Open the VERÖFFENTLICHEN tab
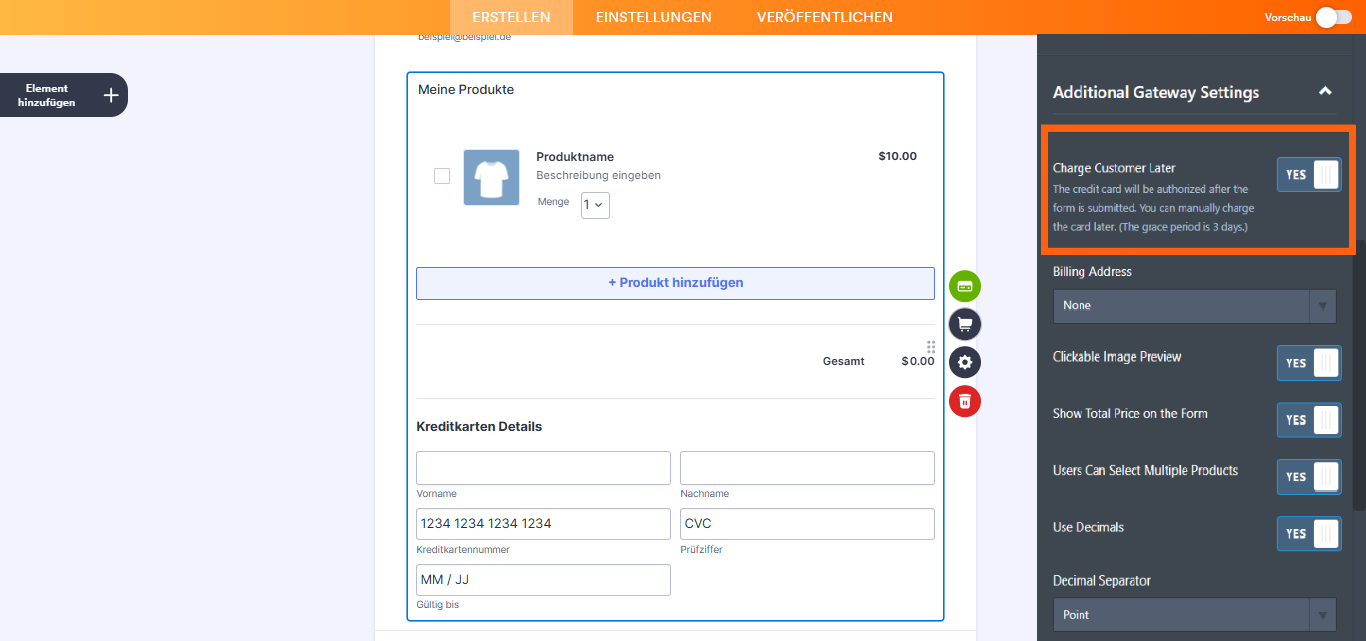This screenshot has width=1366, height=641. pos(825,17)
